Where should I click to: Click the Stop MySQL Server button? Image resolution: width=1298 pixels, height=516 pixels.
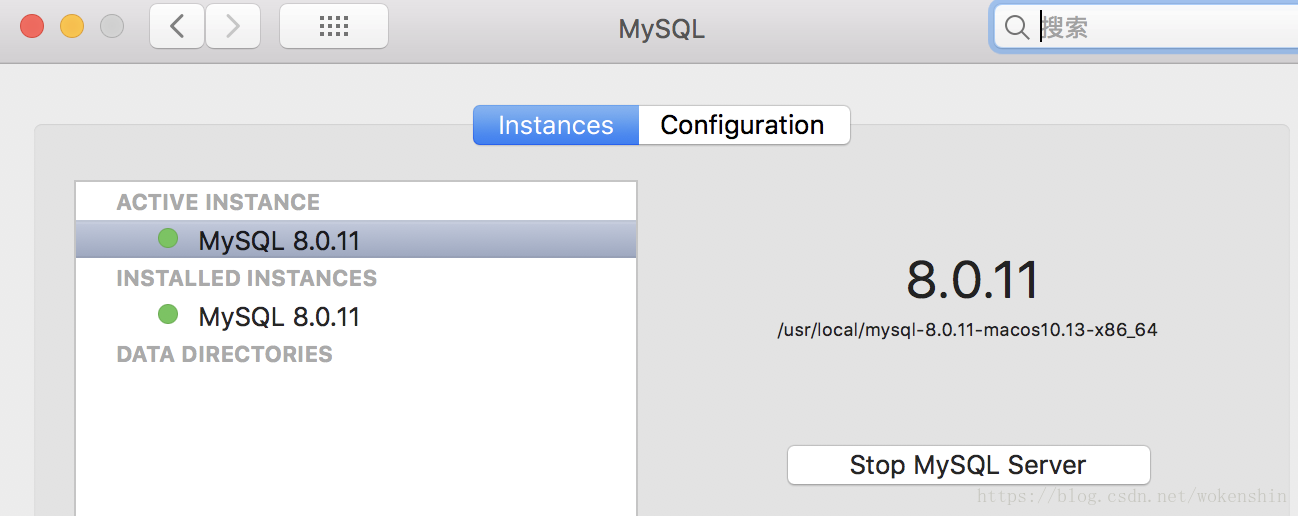click(x=968, y=465)
